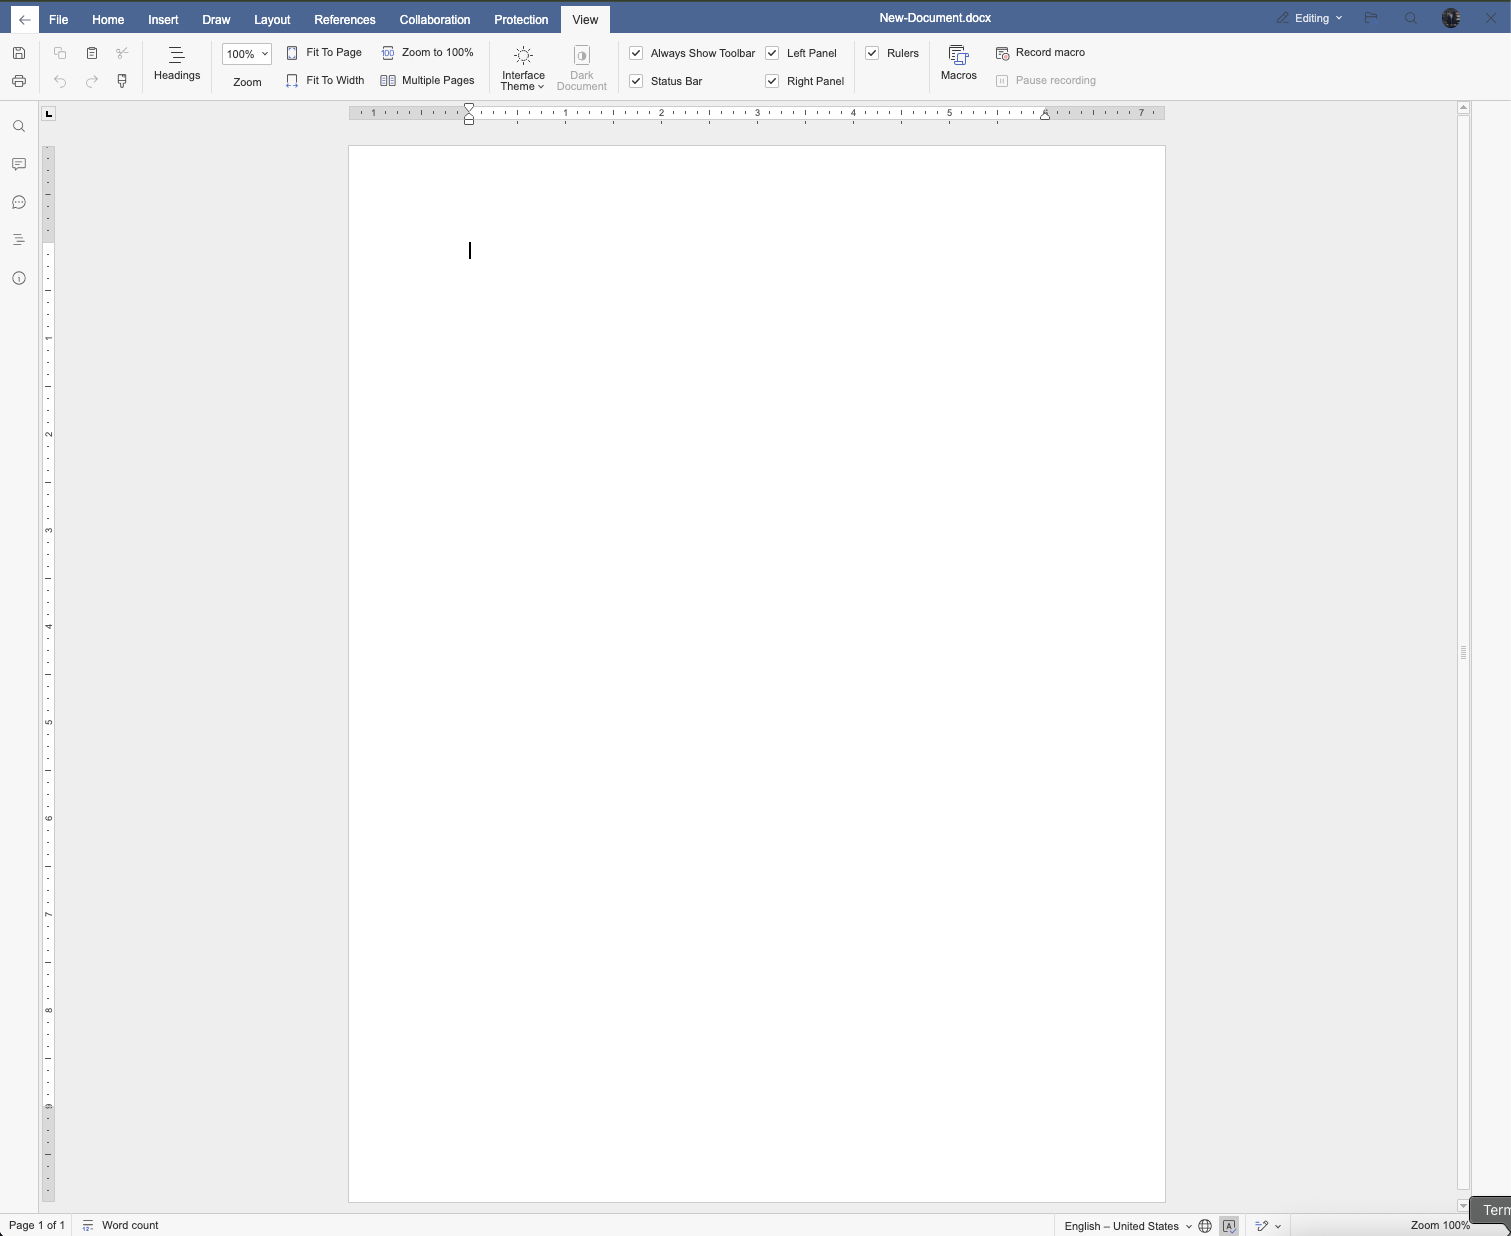Click the vertical scrollbar thumb
The width and height of the screenshot is (1511, 1236).
pos(1463,652)
